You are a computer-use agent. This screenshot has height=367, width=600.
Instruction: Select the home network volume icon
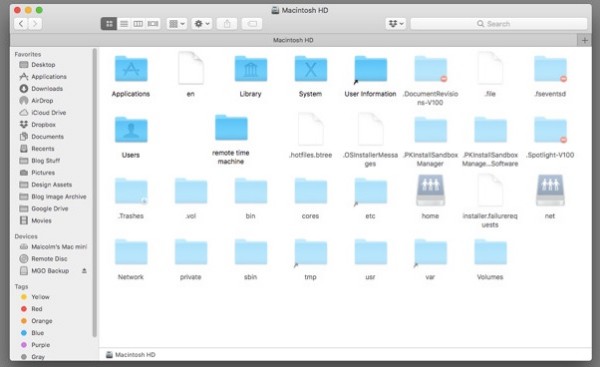pos(430,190)
